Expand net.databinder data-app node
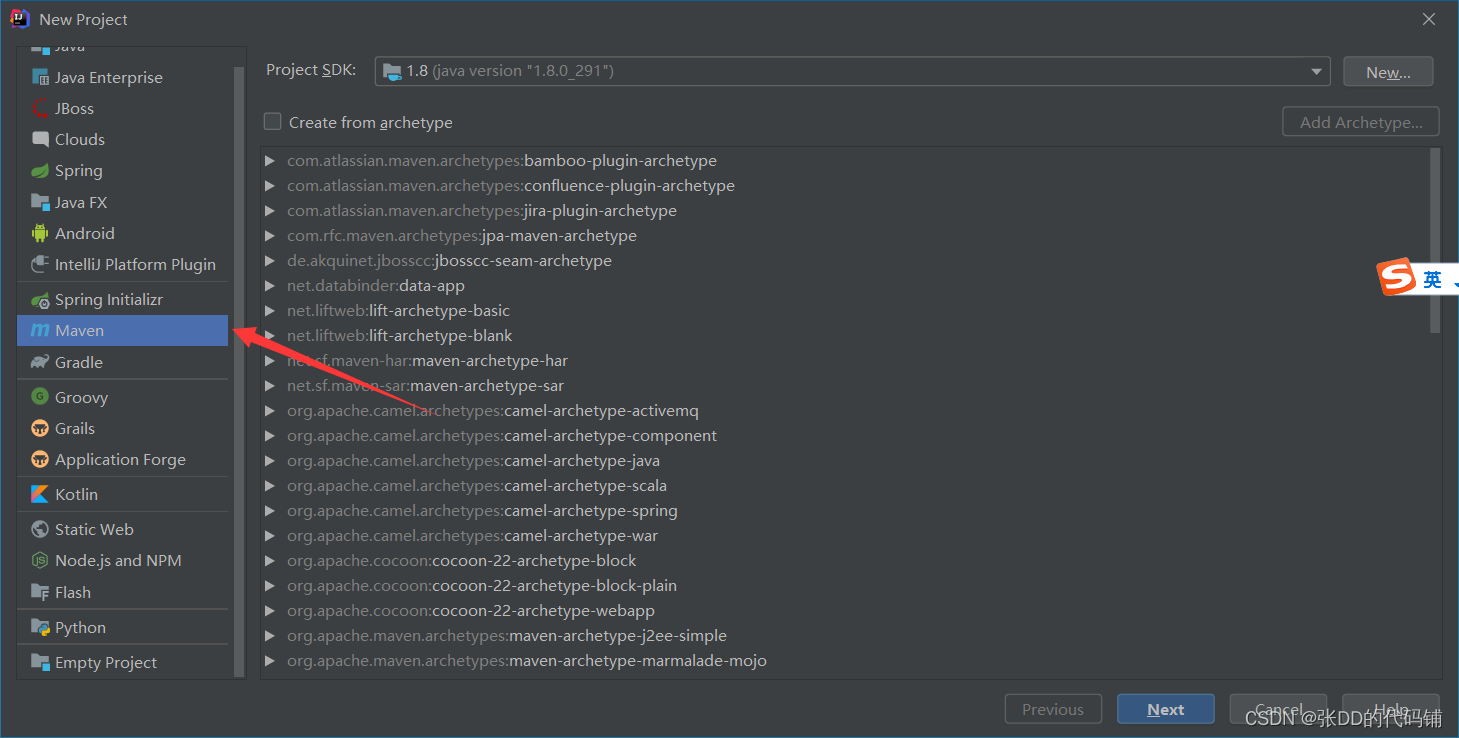Image resolution: width=1459 pixels, height=738 pixels. pos(269,285)
